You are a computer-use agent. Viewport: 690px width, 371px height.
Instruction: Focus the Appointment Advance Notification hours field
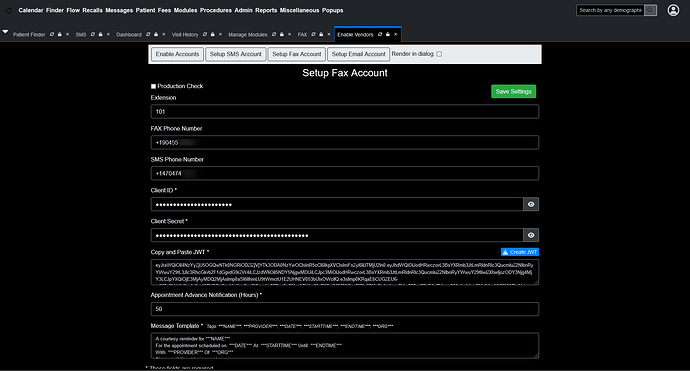click(345, 309)
